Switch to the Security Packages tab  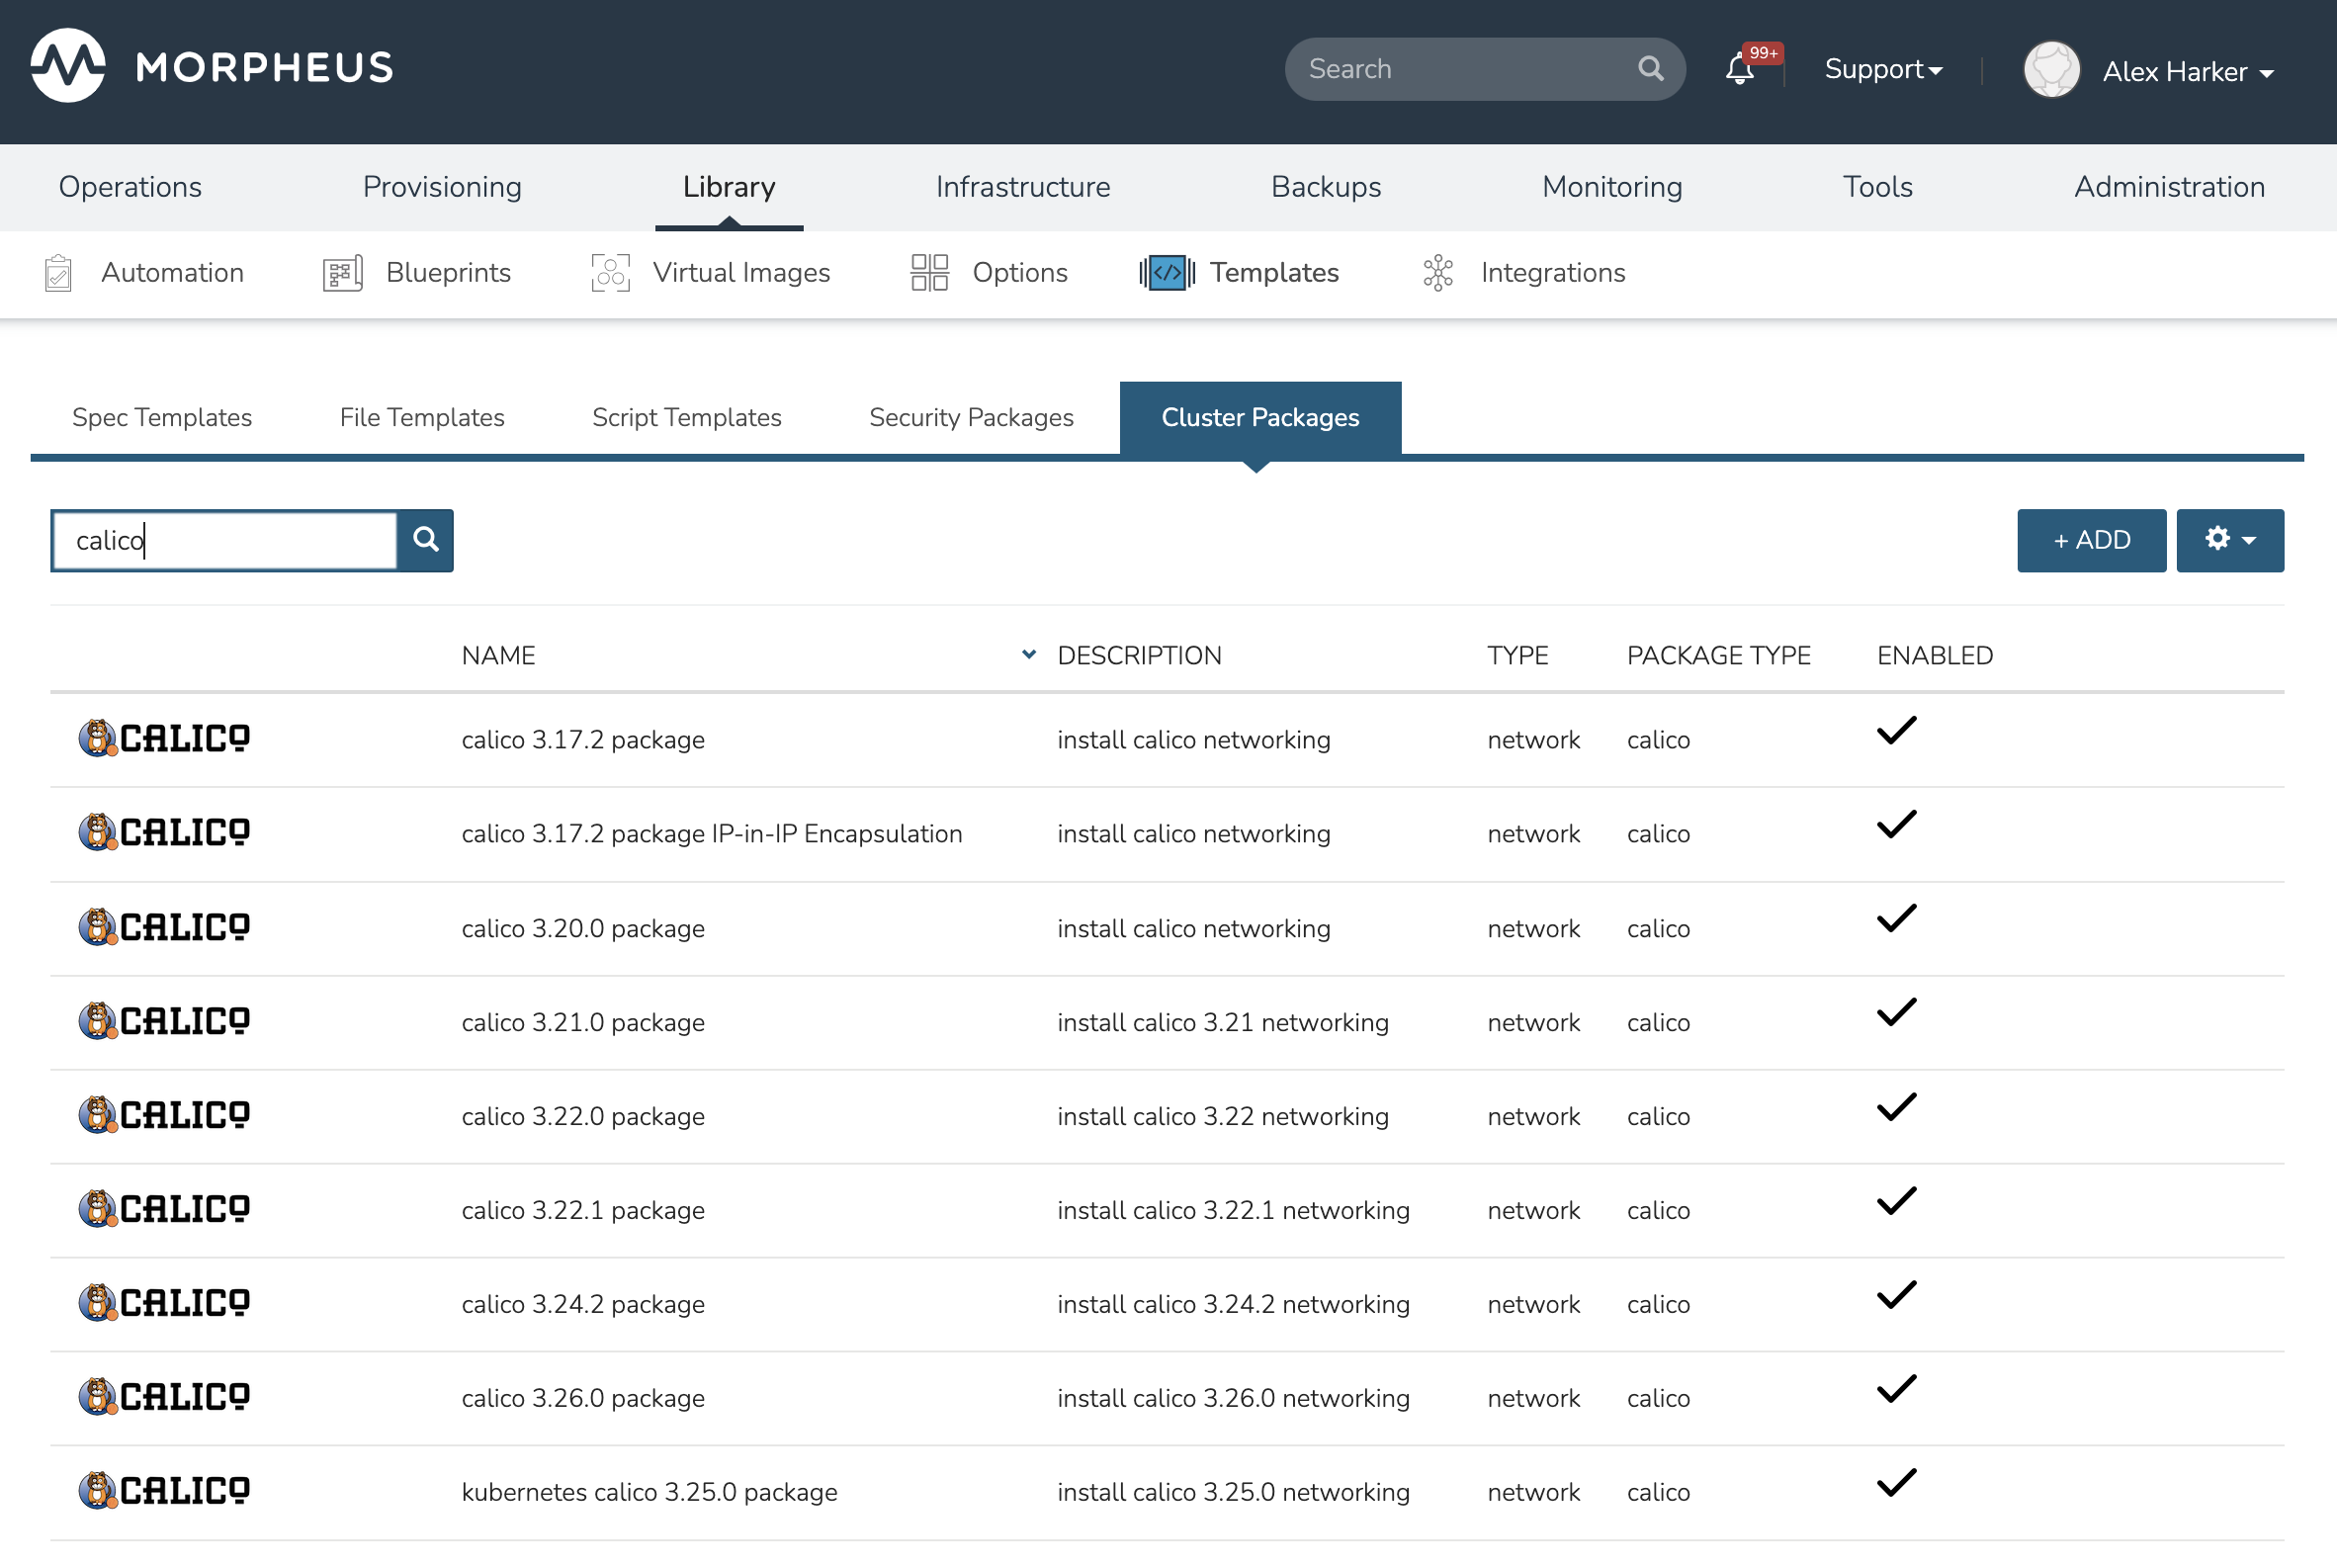coord(970,417)
